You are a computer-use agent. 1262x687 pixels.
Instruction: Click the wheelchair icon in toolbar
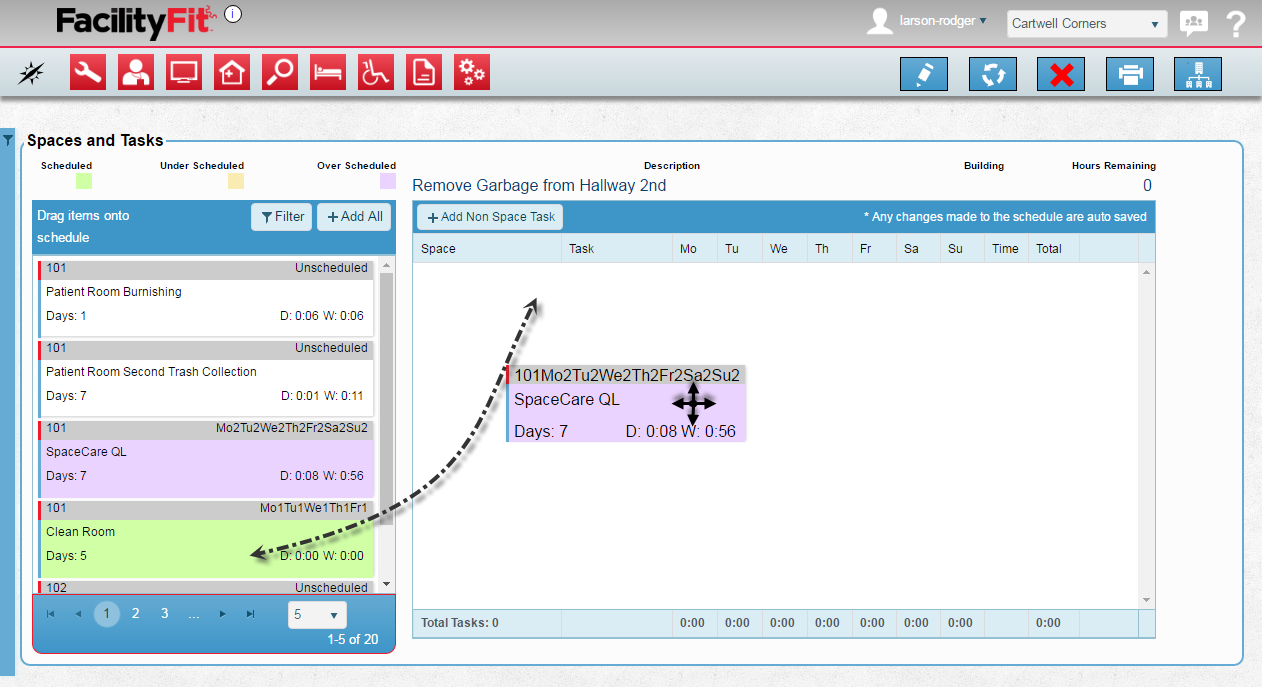[x=376, y=73]
